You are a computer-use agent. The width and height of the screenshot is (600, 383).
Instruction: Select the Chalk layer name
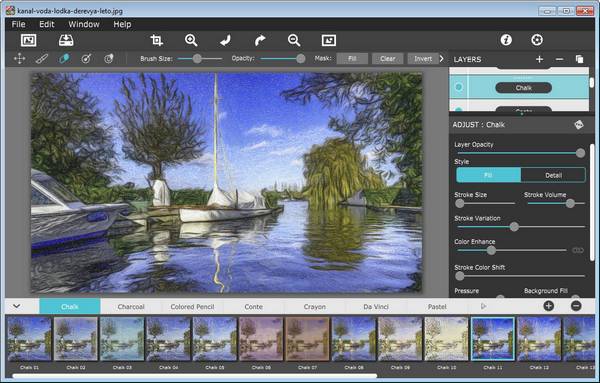click(x=523, y=88)
